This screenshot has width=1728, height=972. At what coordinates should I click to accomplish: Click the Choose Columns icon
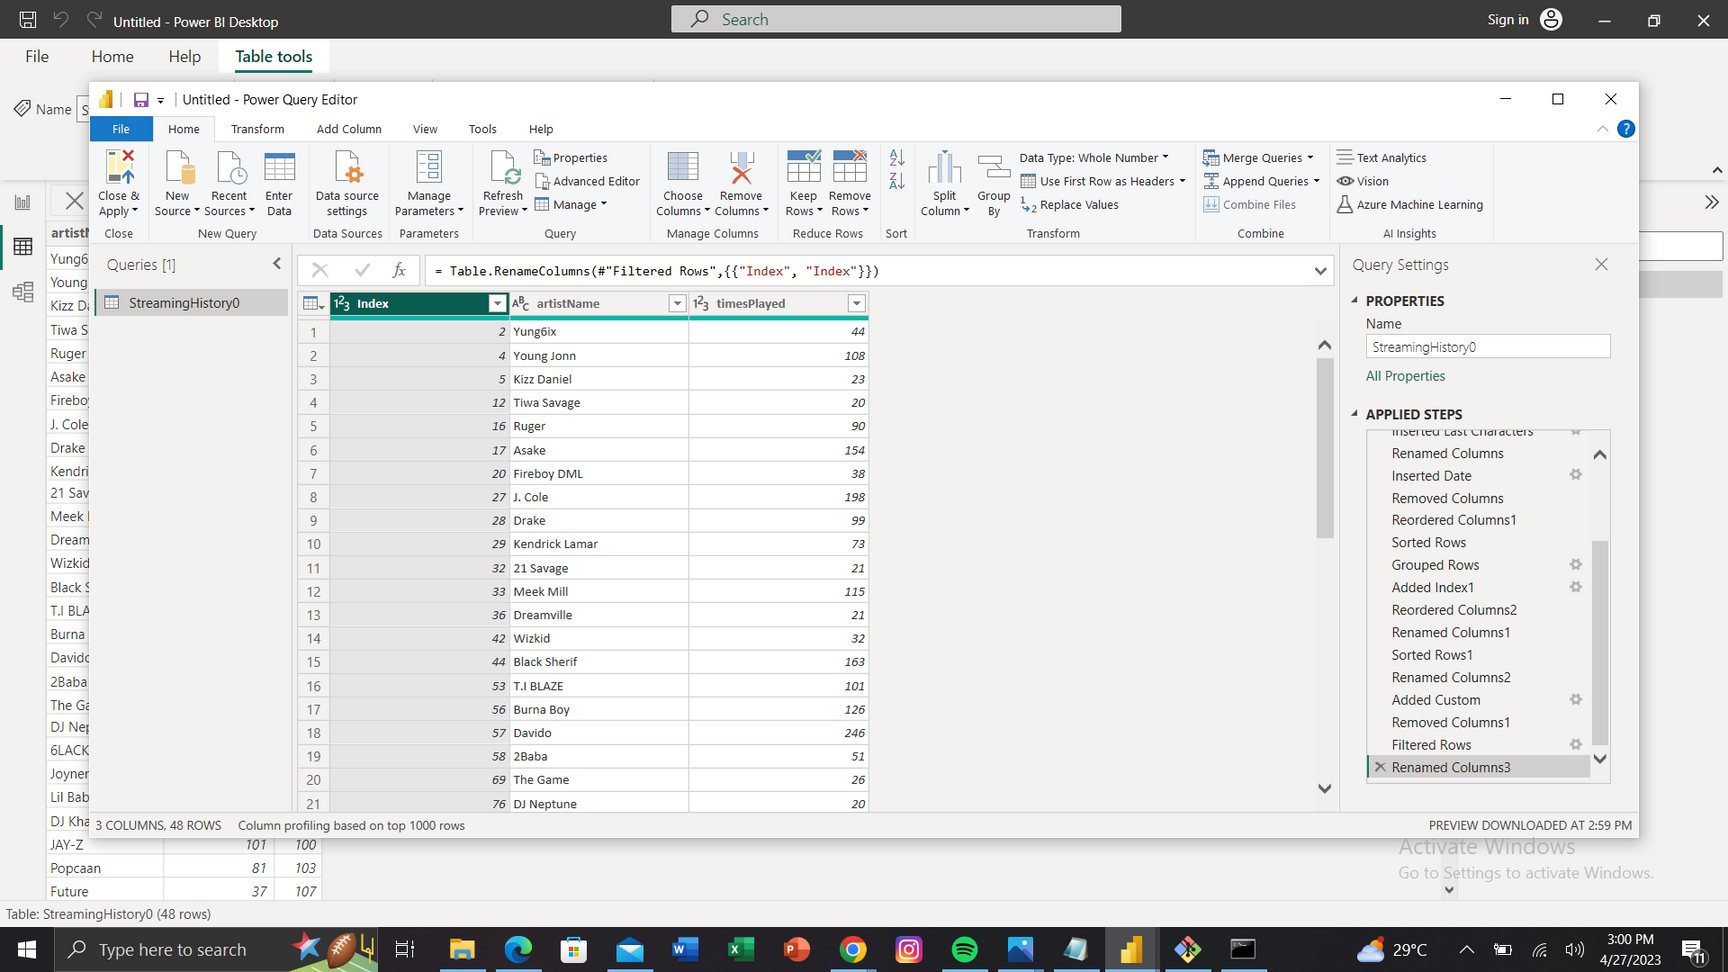pyautogui.click(x=683, y=168)
